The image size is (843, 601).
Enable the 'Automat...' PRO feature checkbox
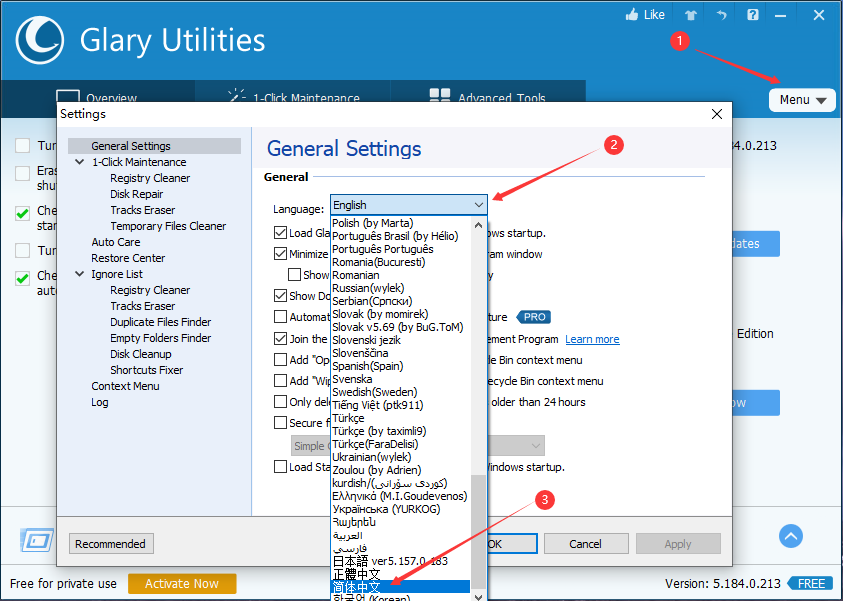280,317
